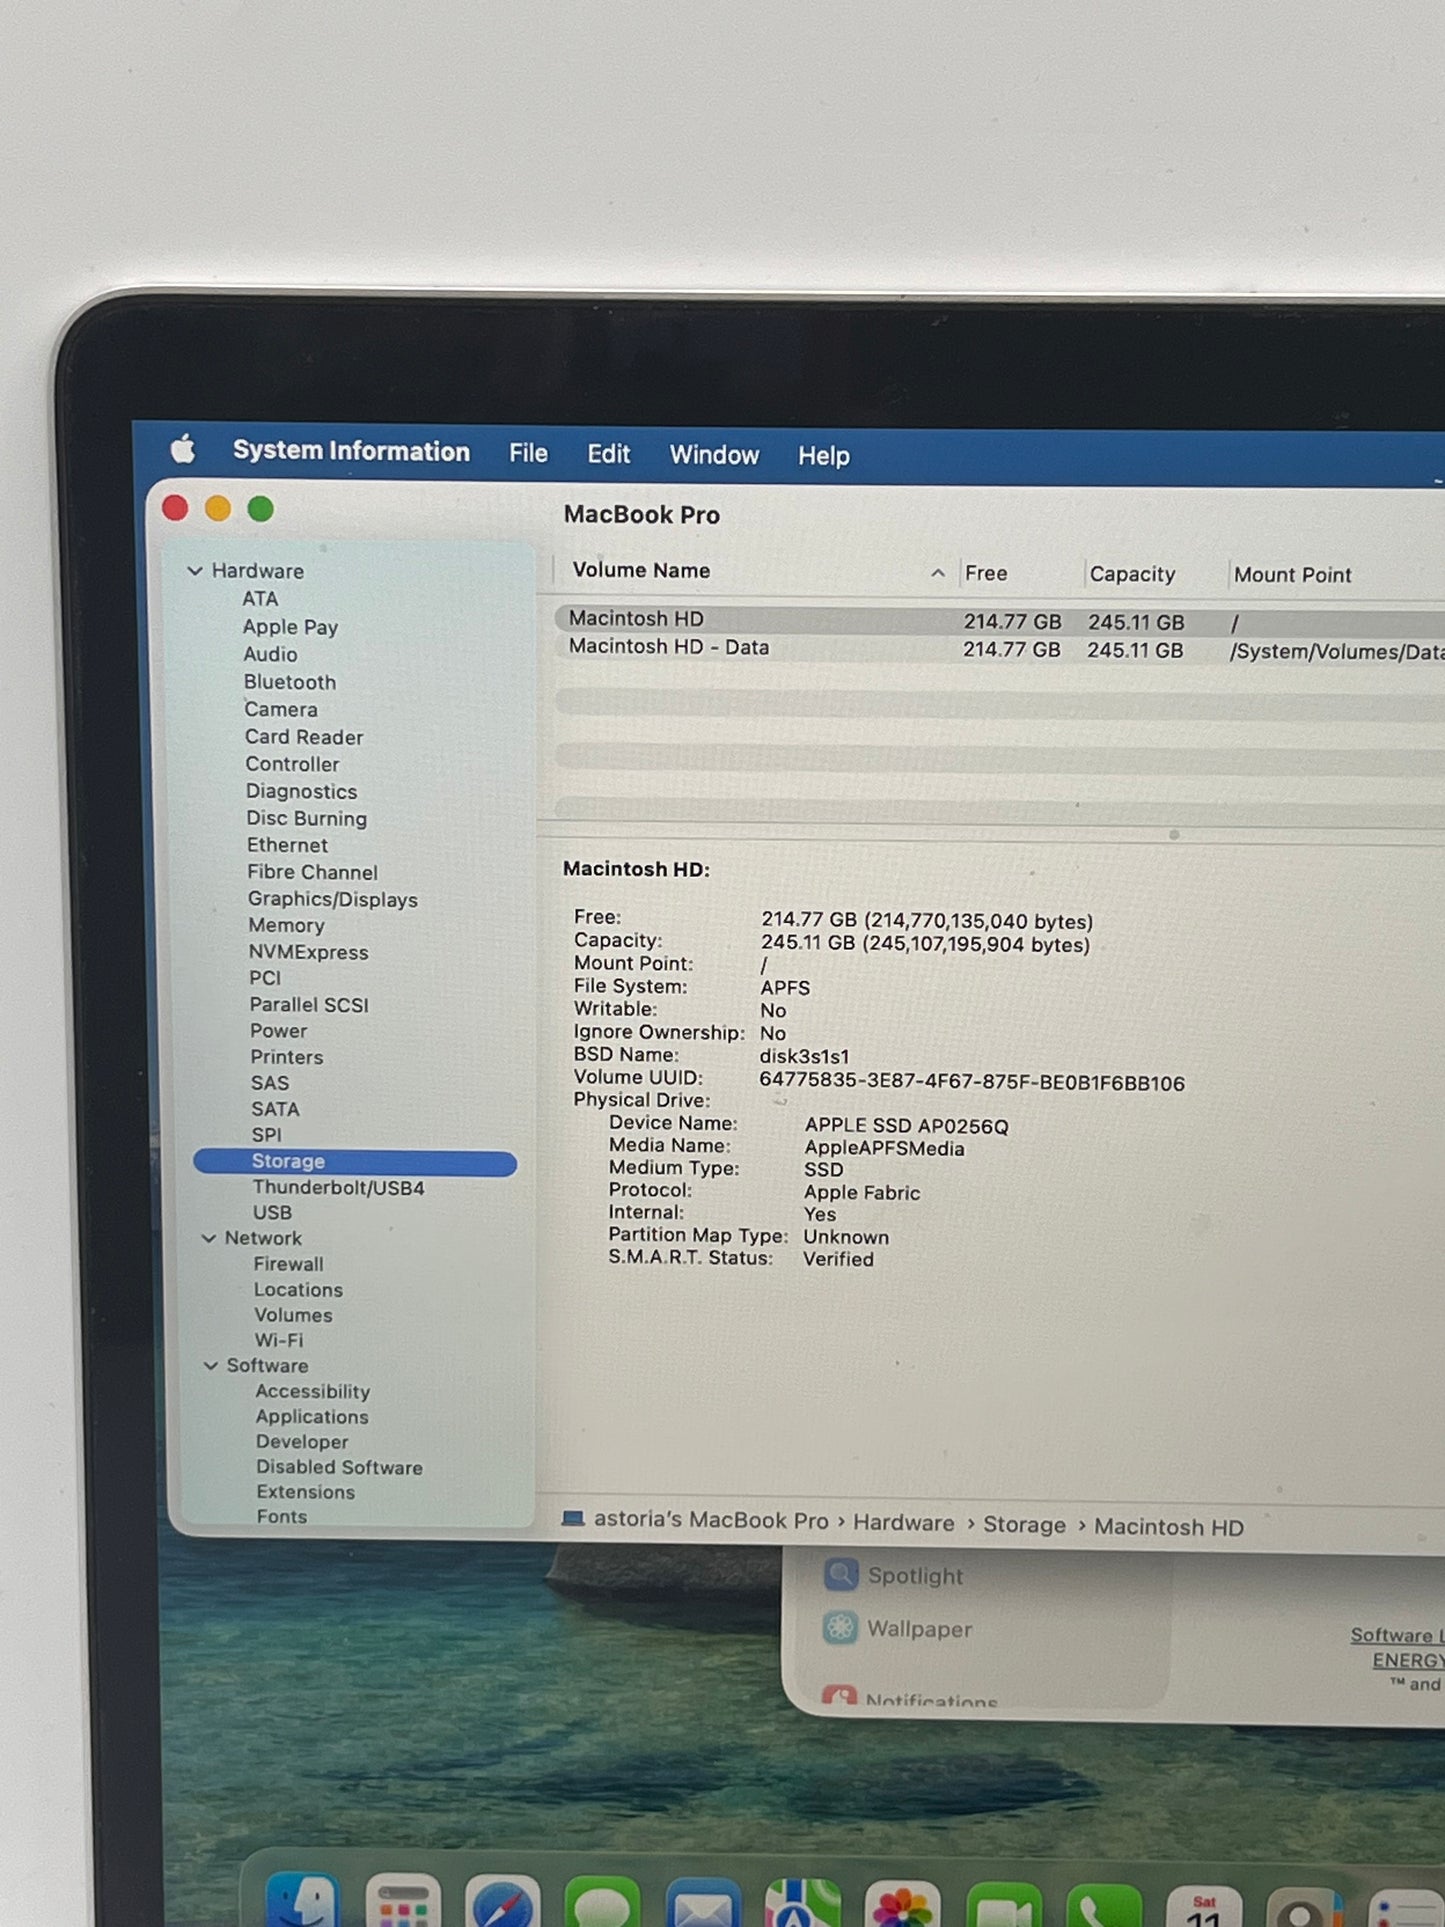
Task: Open the Help menu
Action: [x=824, y=456]
